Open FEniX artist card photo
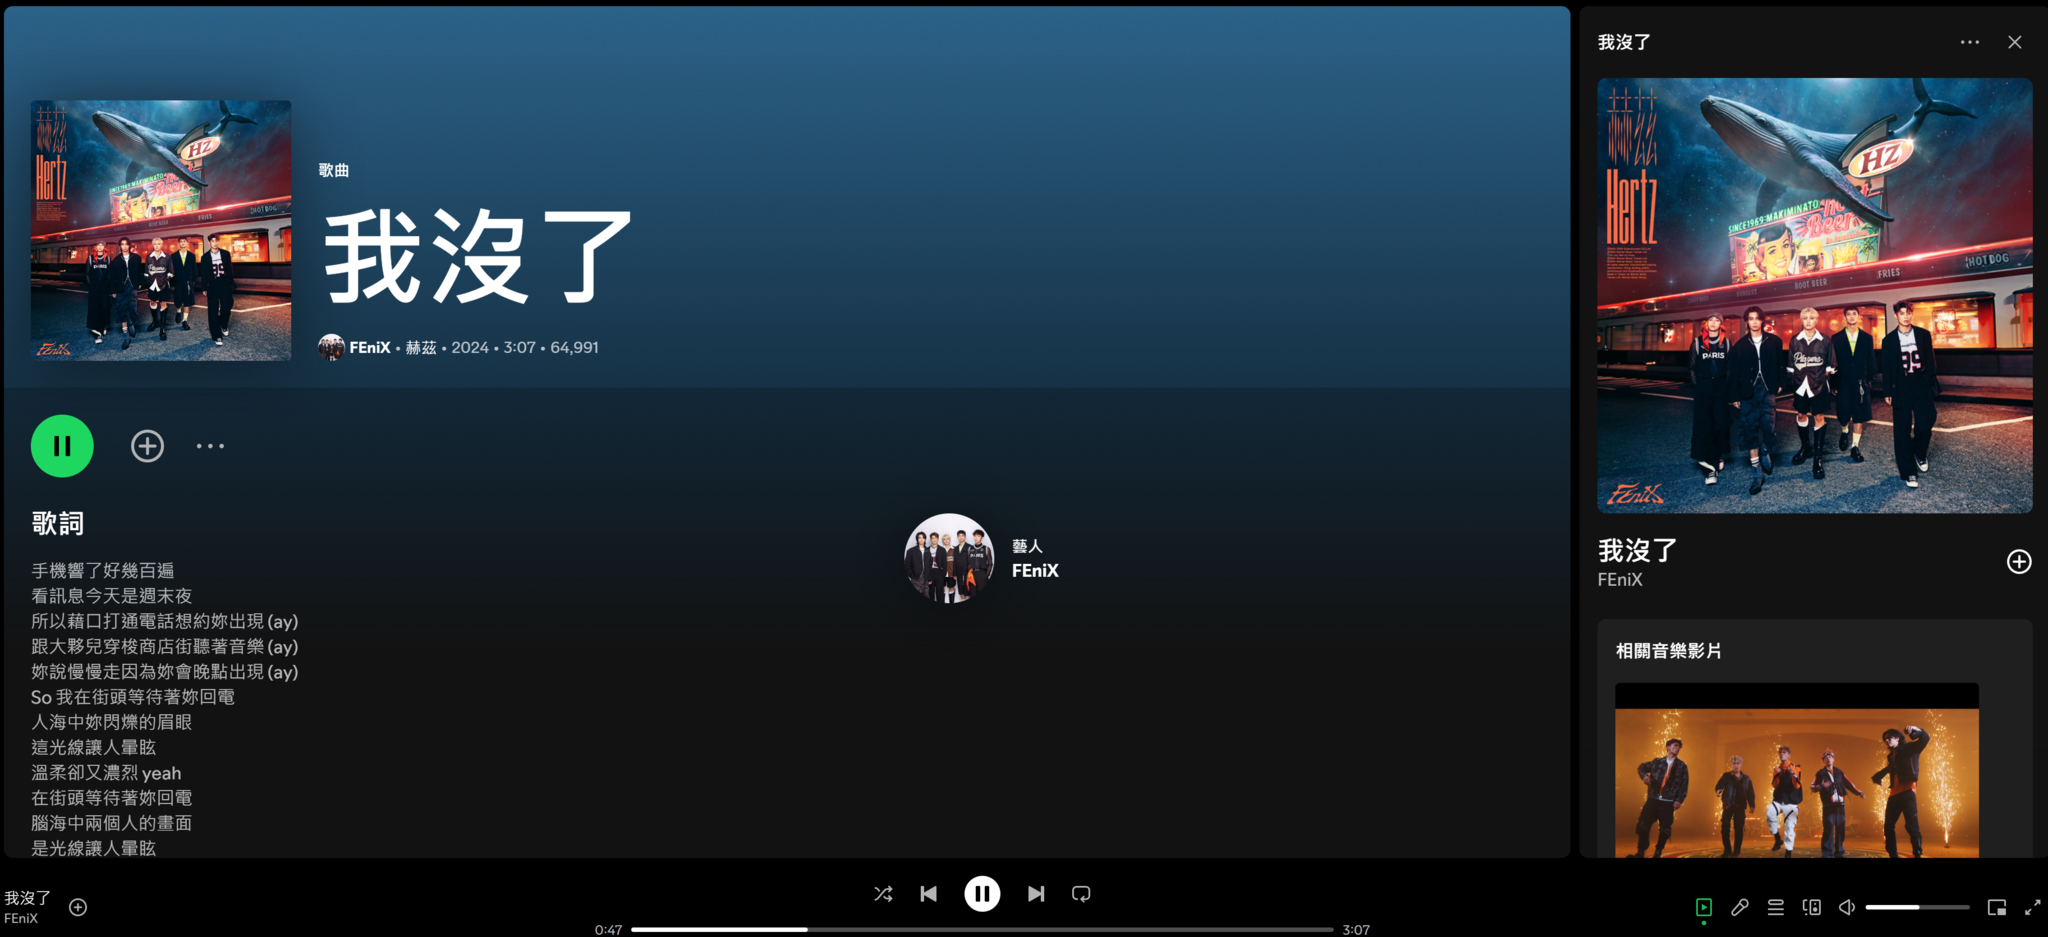 949,558
